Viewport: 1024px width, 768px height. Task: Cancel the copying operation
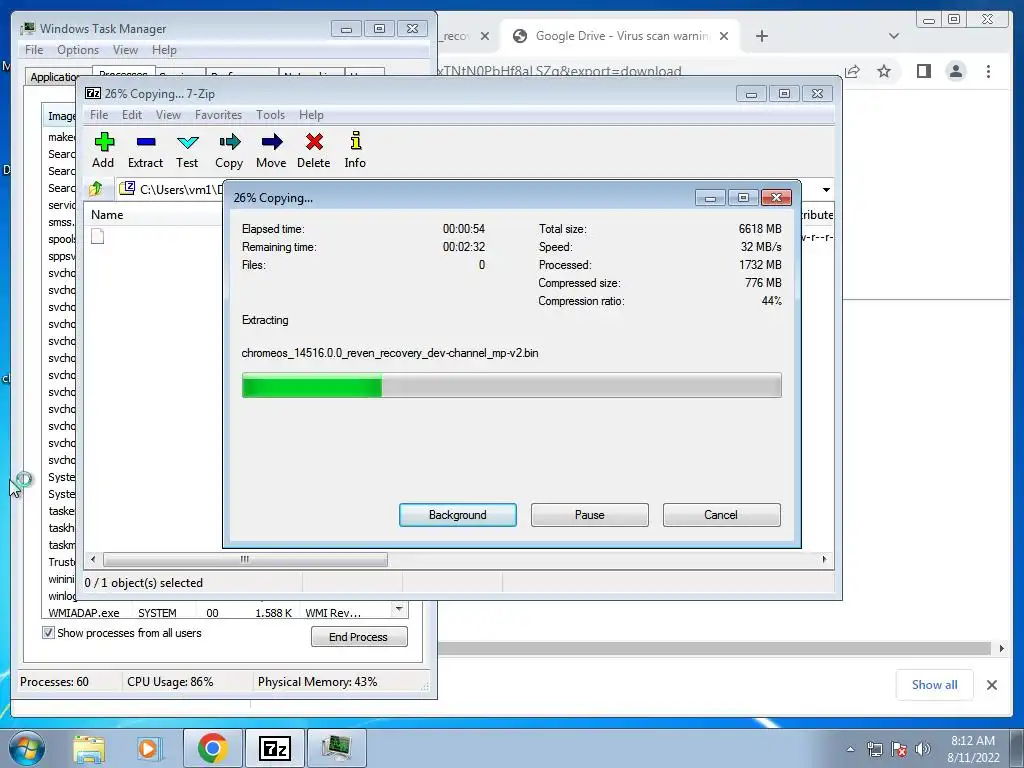click(x=721, y=515)
